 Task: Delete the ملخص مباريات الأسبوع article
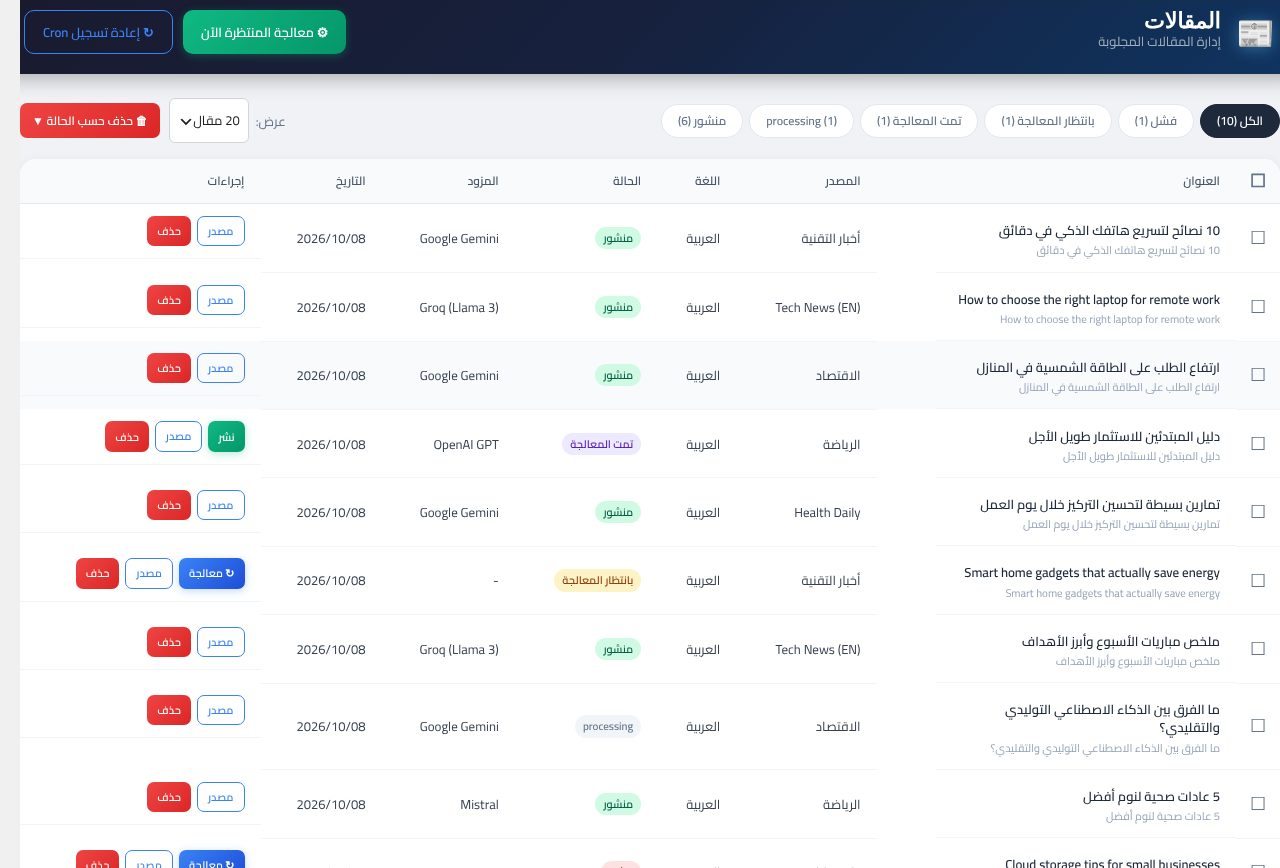click(168, 642)
